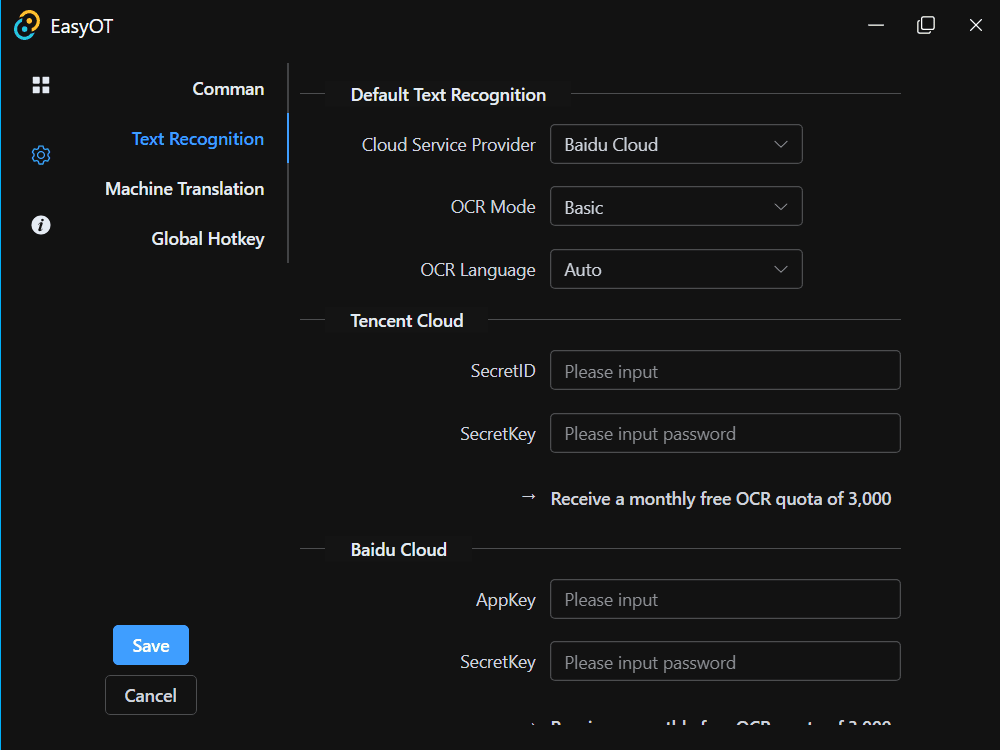
Task: Expand the OCR Language dropdown
Action: click(x=676, y=269)
